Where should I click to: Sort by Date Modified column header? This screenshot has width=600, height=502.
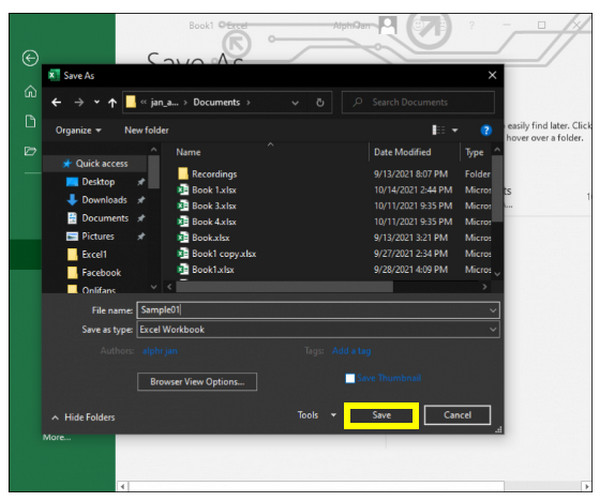click(402, 152)
